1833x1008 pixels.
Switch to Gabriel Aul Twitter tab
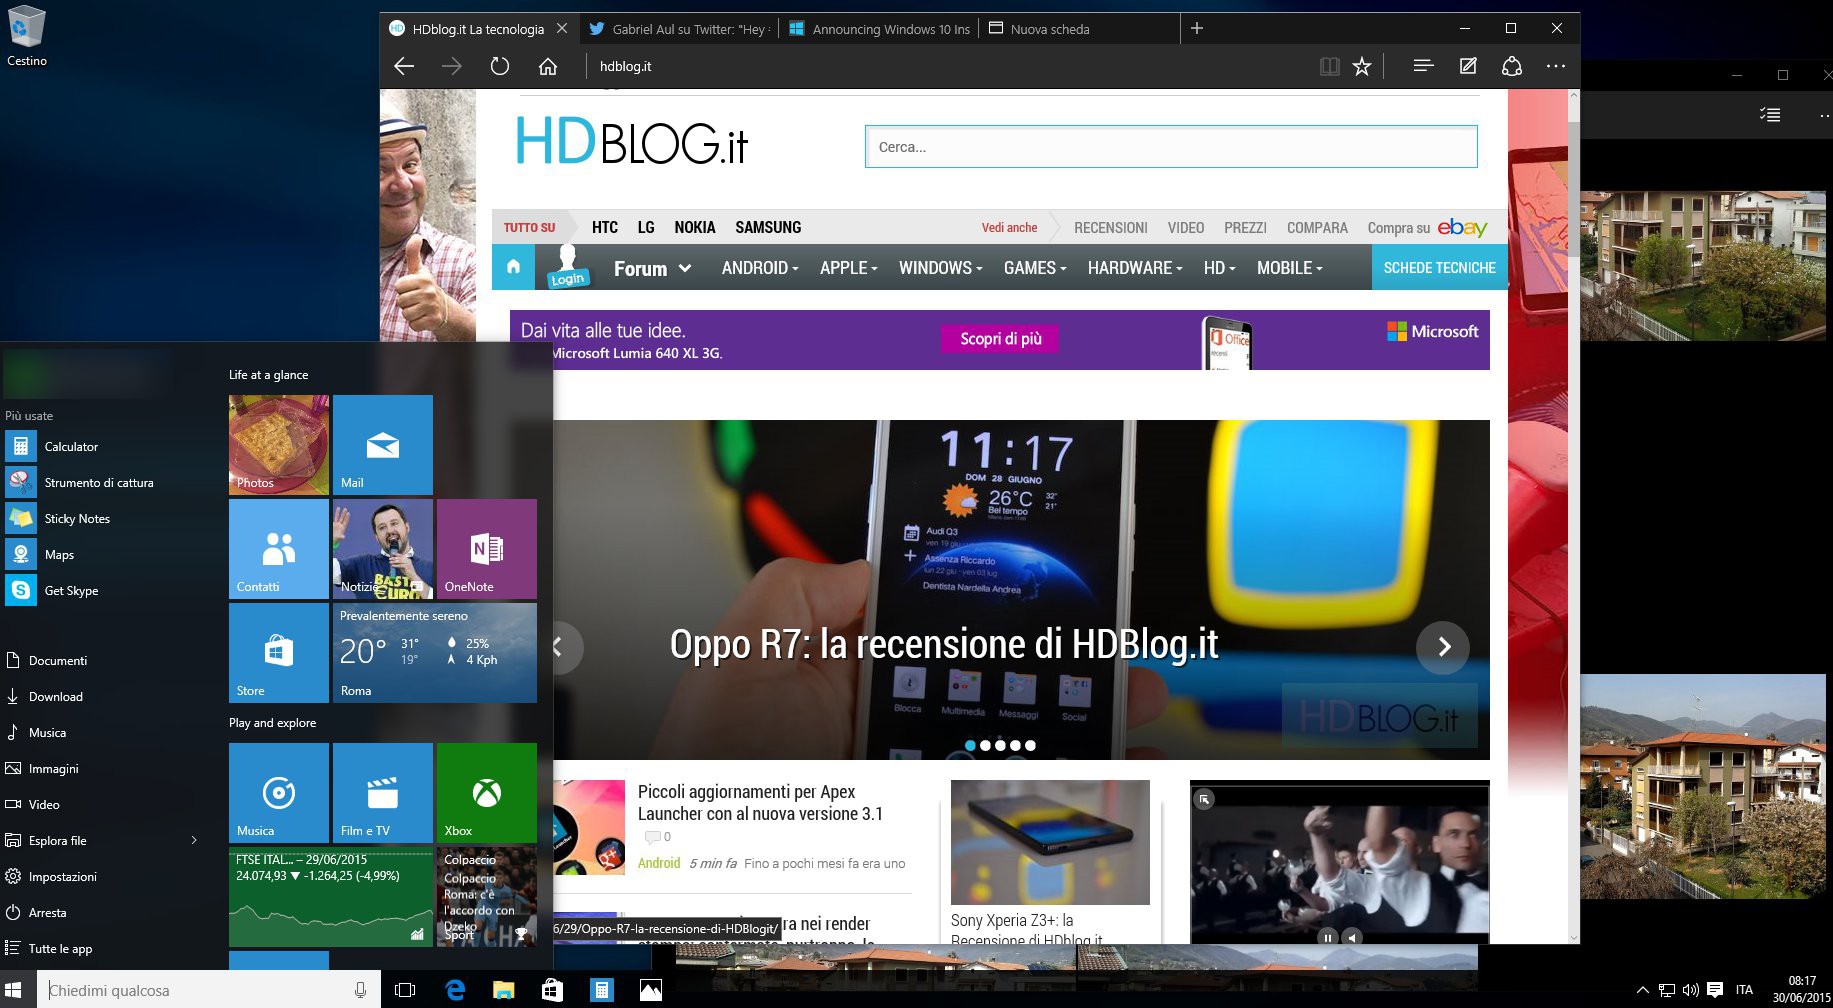678,29
